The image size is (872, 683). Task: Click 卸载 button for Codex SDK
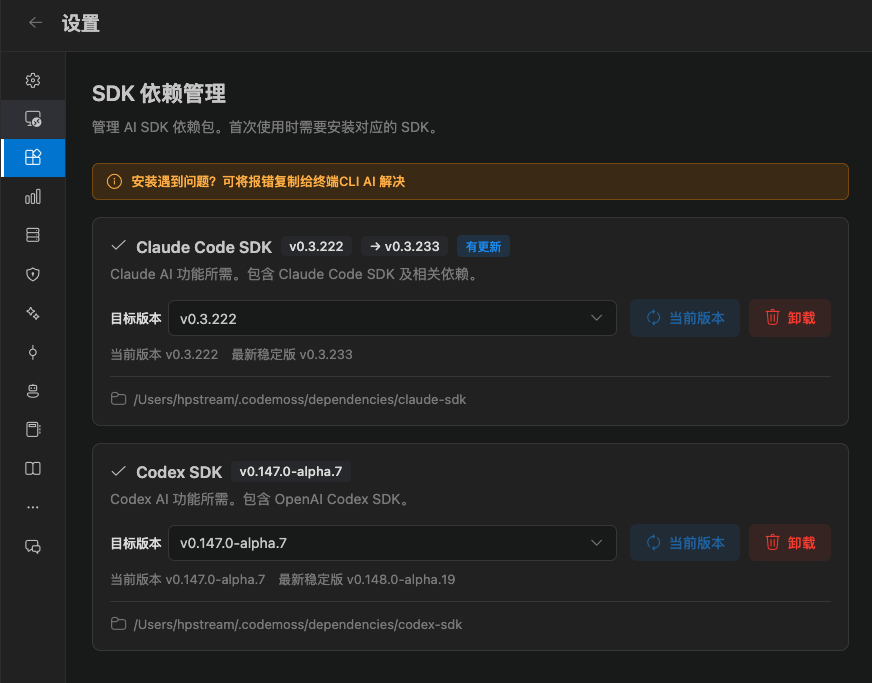[790, 543]
